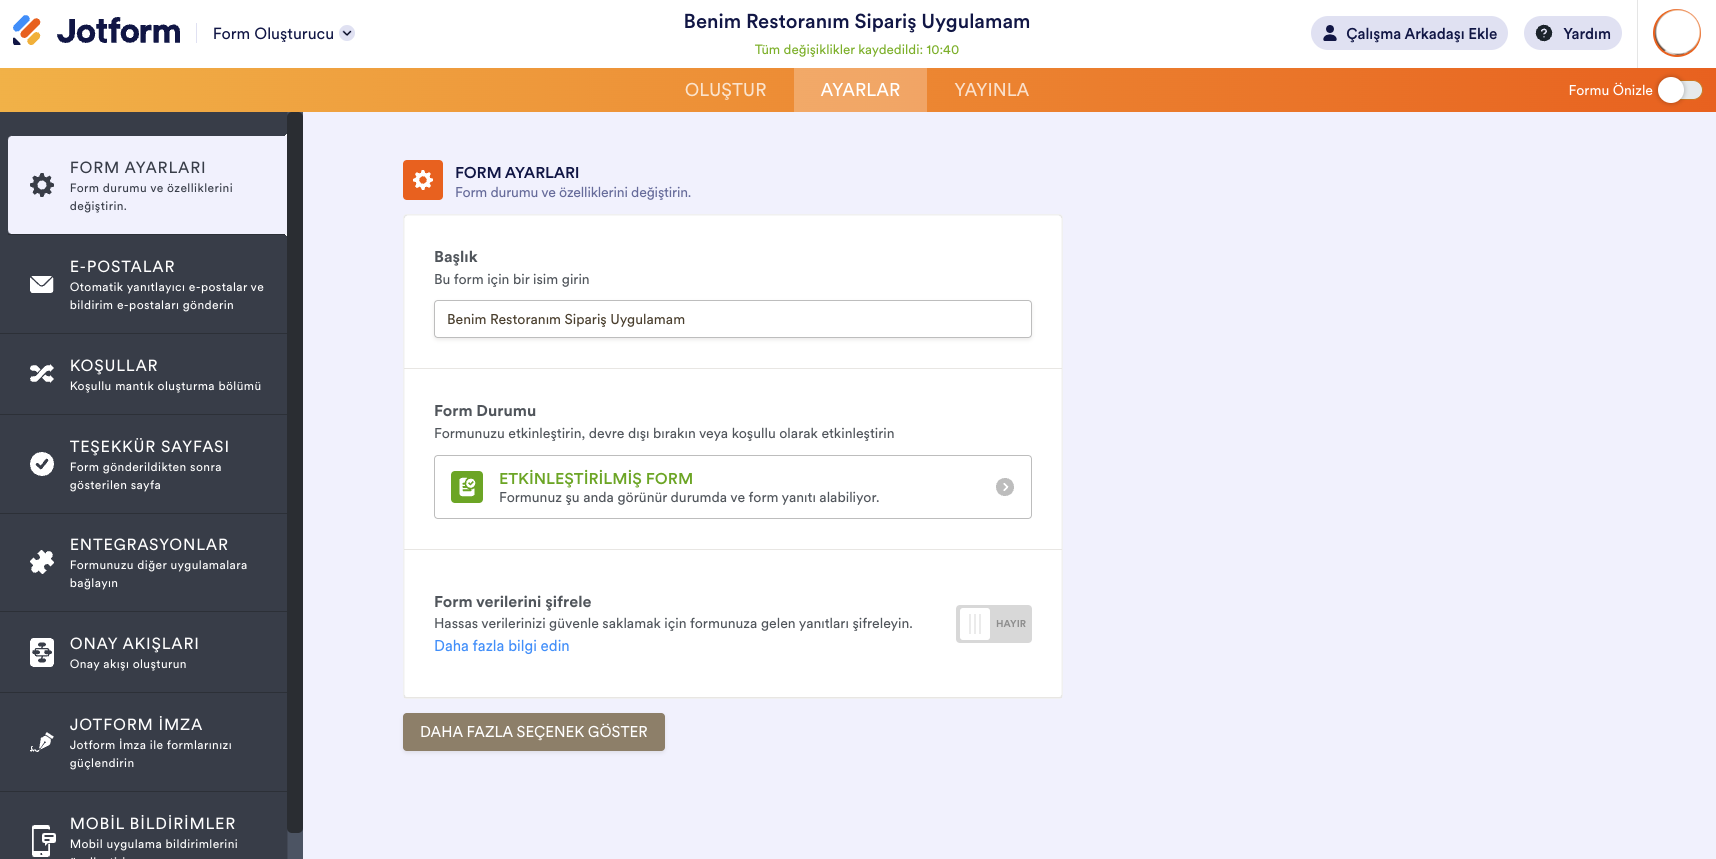
Task: Click the user profile avatar circle
Action: [x=1677, y=33]
